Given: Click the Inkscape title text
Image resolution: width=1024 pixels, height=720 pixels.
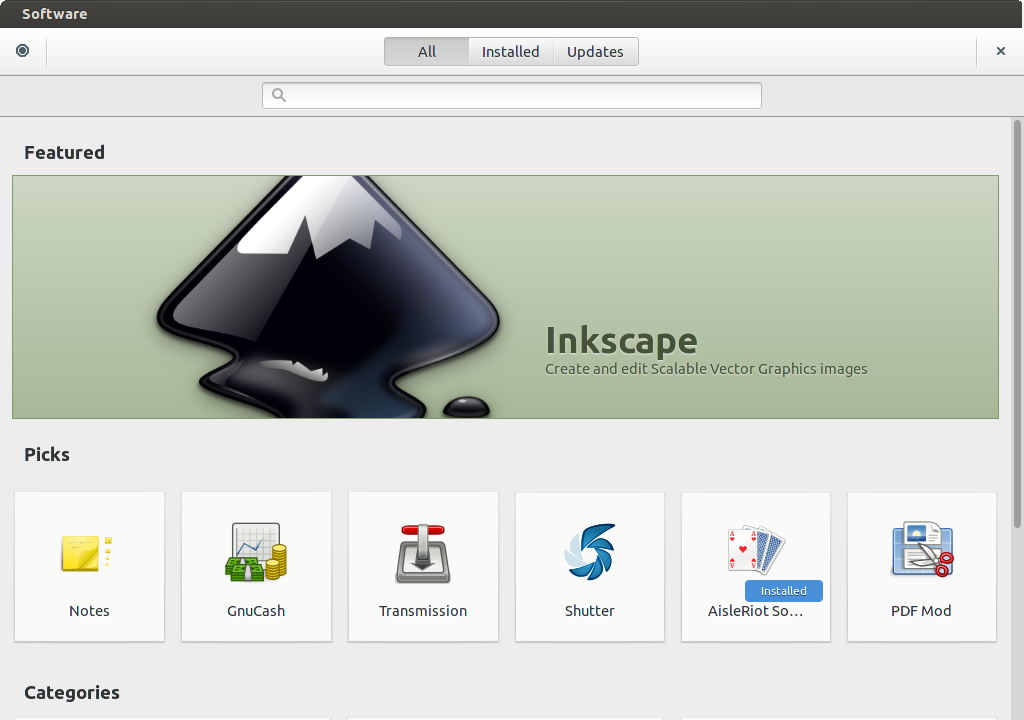Looking at the screenshot, I should pos(621,340).
